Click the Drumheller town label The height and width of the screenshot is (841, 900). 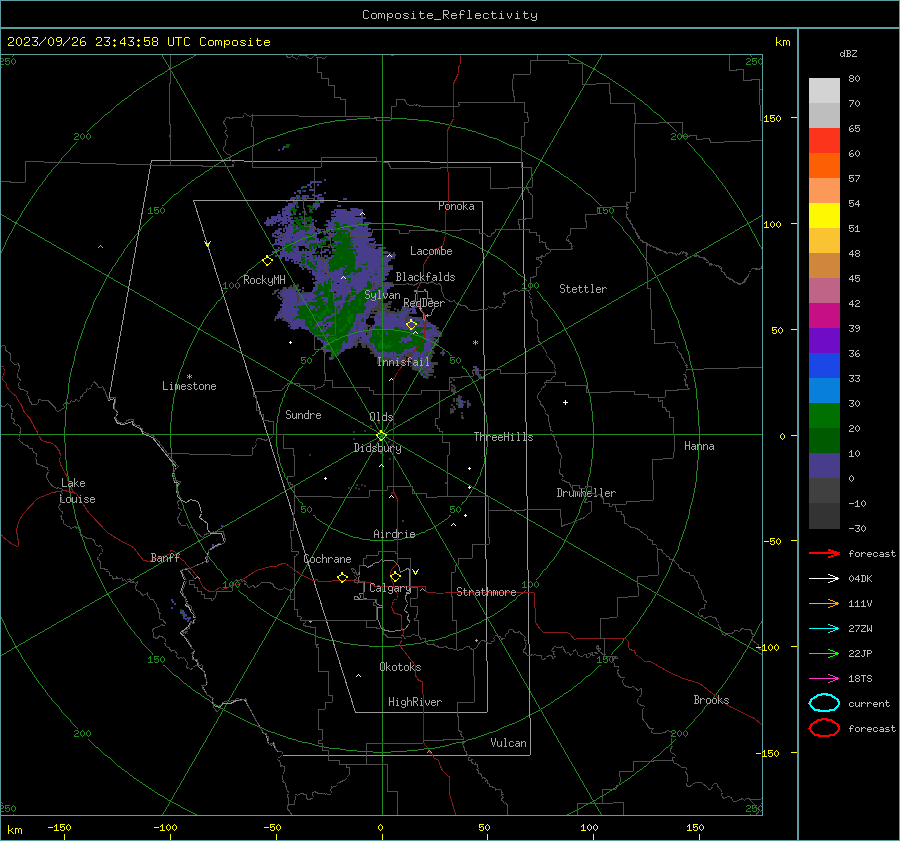click(586, 493)
